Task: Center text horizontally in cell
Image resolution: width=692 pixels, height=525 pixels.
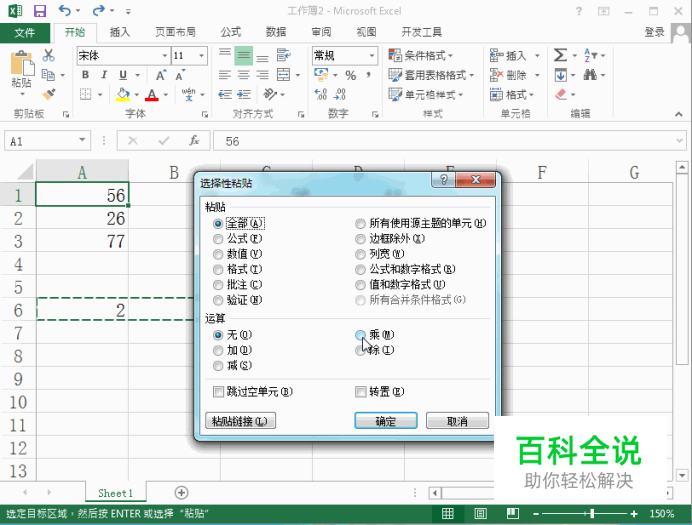Action: pos(244,75)
